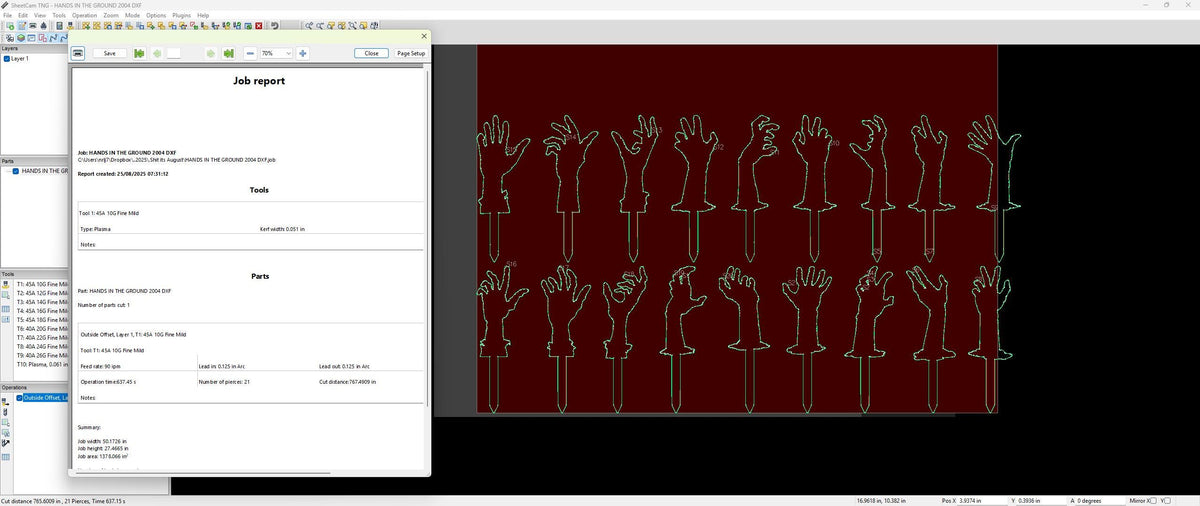1200x506 pixels.
Task: Click the top icon in Tools panel sidebar
Action: (6, 284)
